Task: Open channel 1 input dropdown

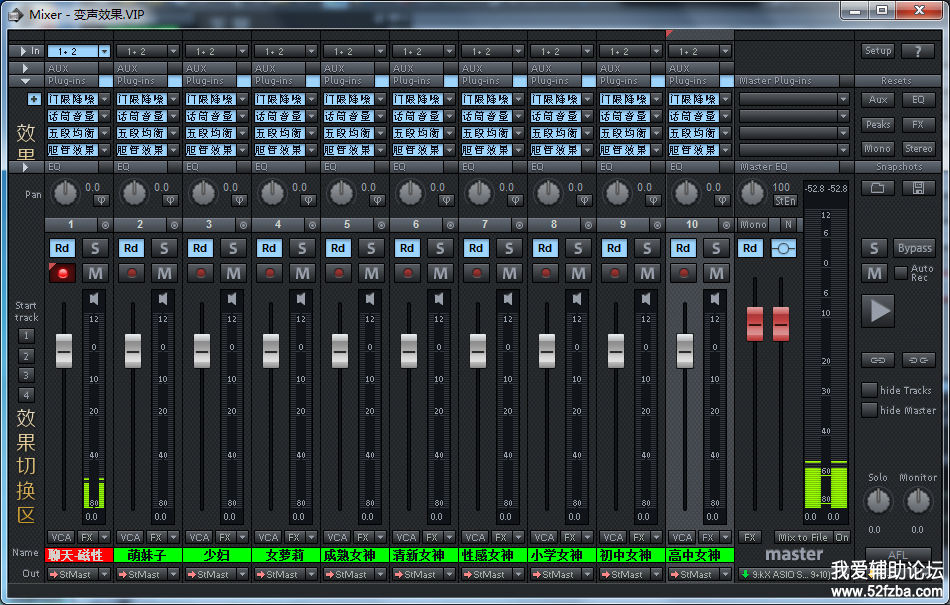Action: coord(104,51)
